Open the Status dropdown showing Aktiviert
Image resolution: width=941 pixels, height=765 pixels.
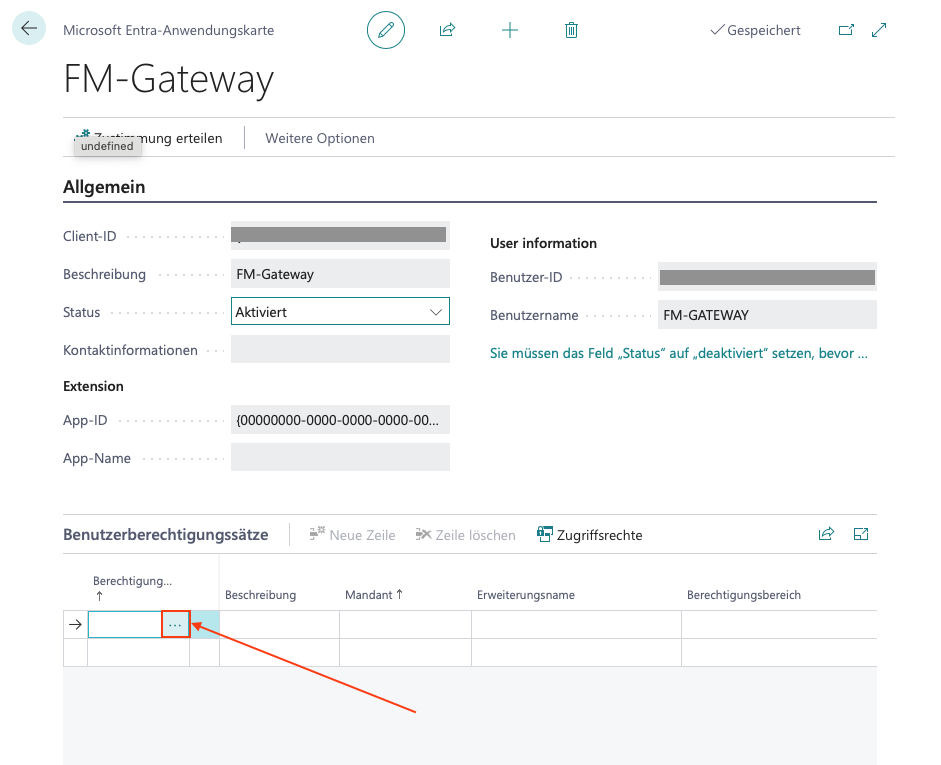click(x=340, y=311)
